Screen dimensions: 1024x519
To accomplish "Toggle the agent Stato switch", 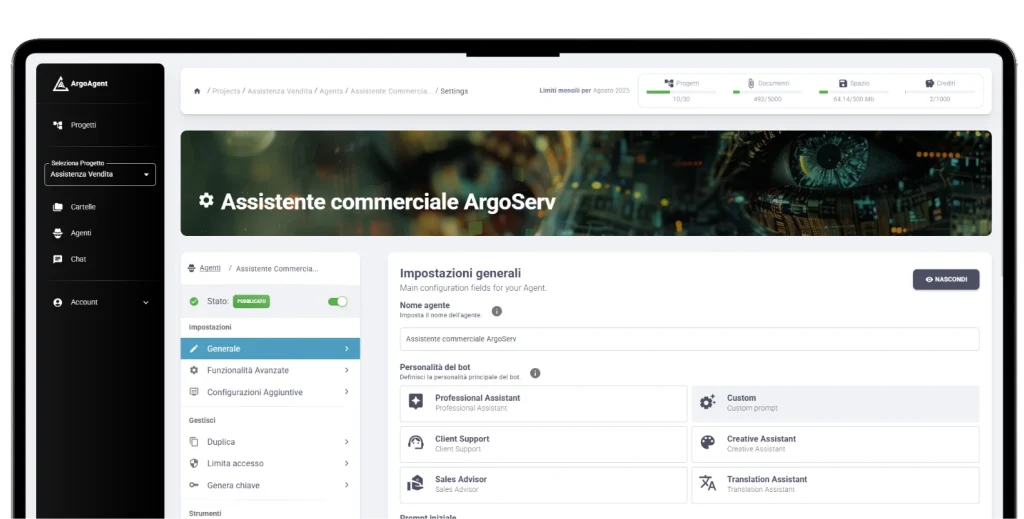I will (338, 301).
